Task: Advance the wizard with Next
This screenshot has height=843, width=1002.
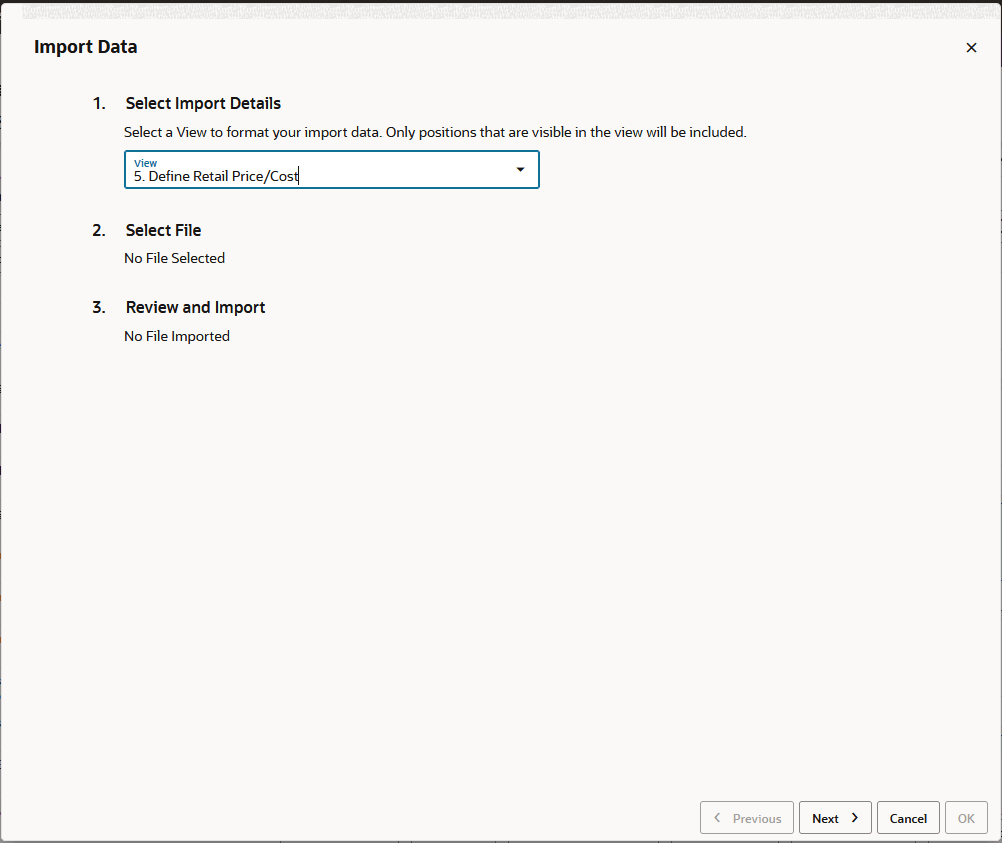Action: pyautogui.click(x=835, y=817)
